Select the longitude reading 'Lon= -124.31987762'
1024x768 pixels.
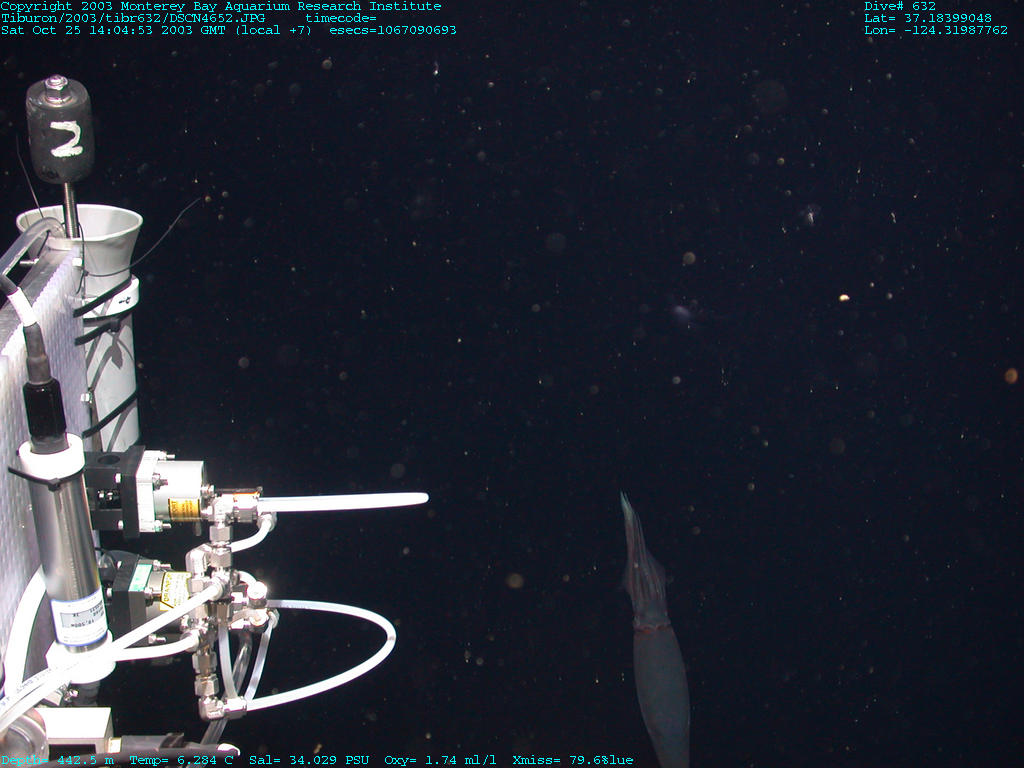936,30
